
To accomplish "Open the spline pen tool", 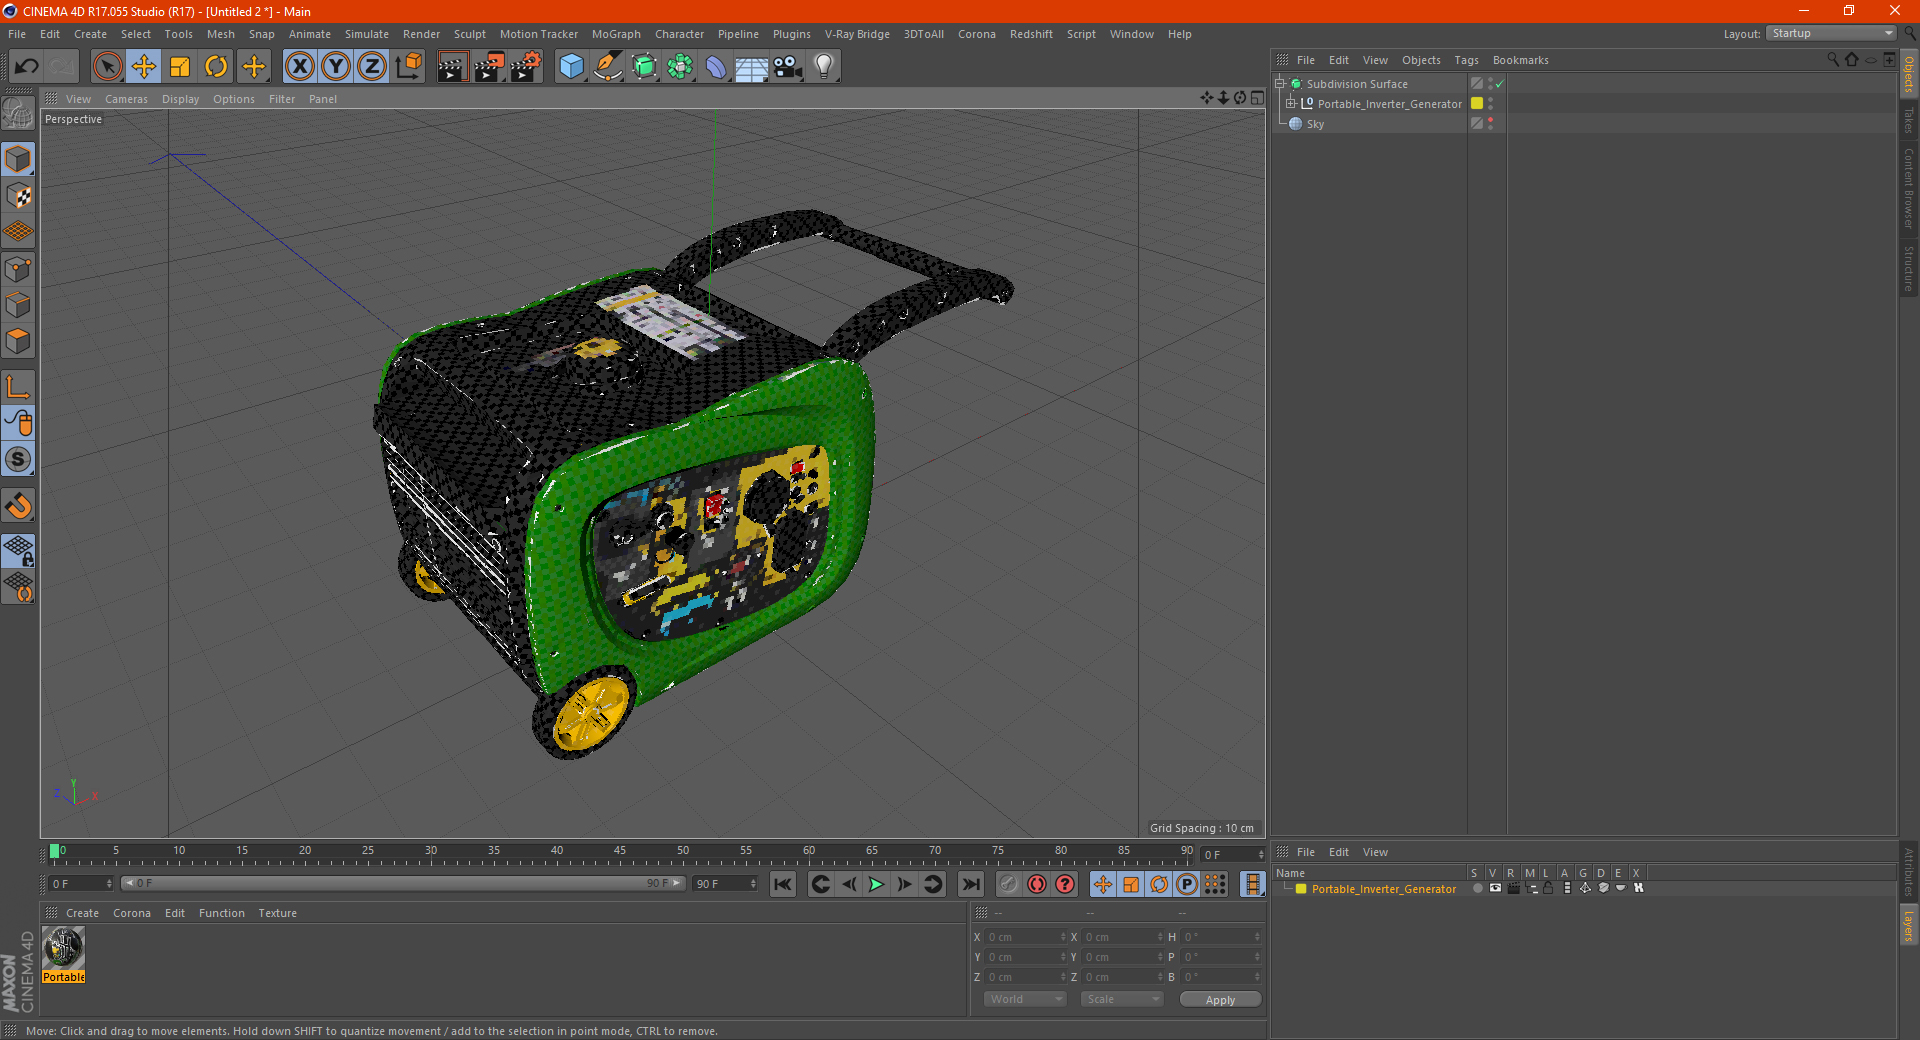I will (607, 67).
